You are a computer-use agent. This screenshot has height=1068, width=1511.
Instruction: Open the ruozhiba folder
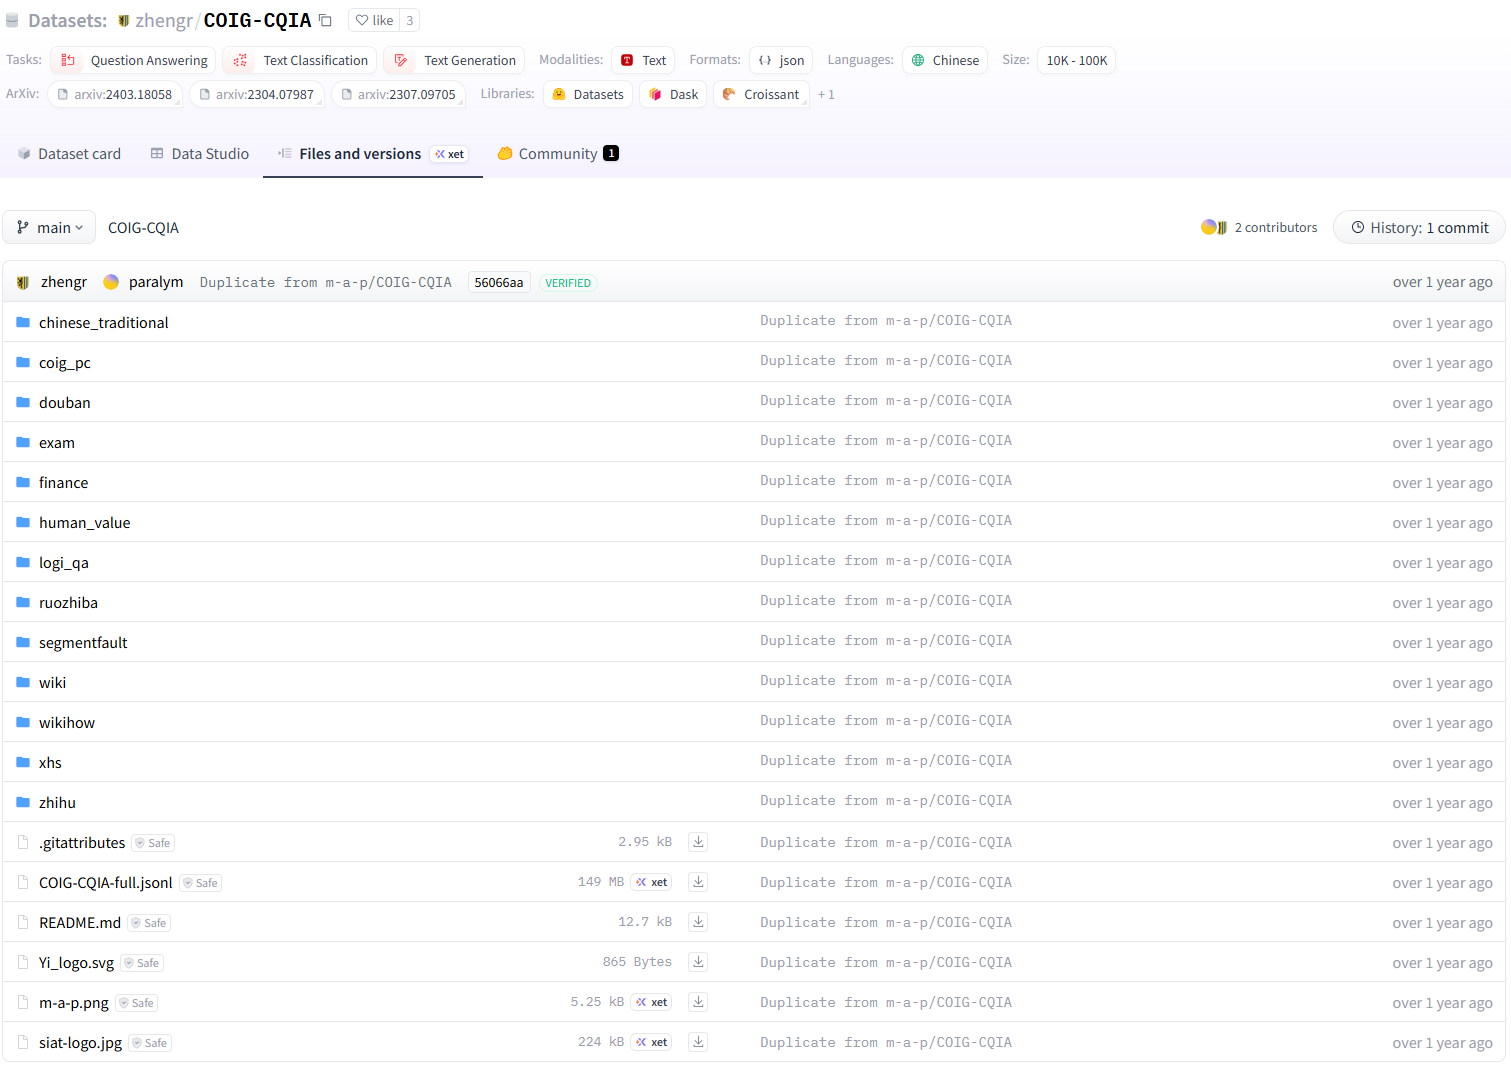pos(68,602)
